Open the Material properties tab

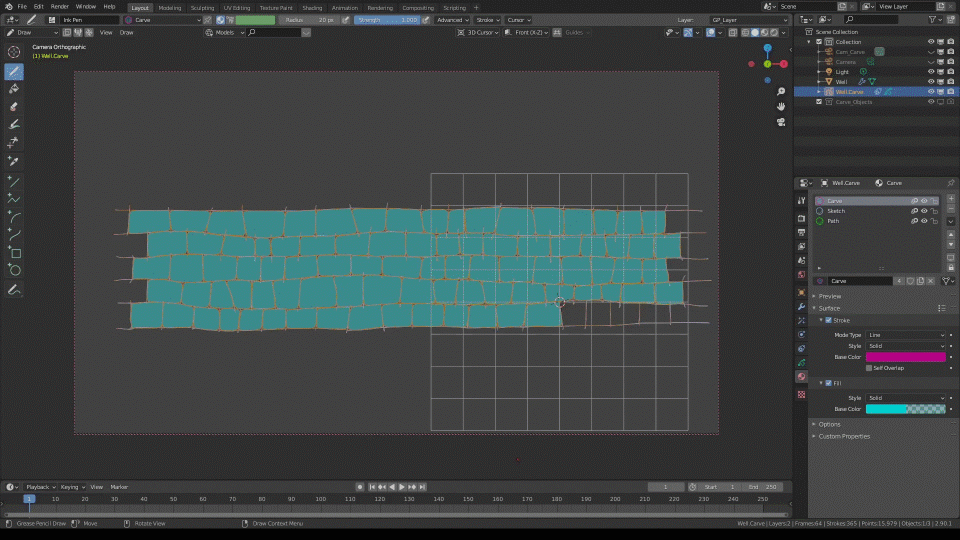801,377
